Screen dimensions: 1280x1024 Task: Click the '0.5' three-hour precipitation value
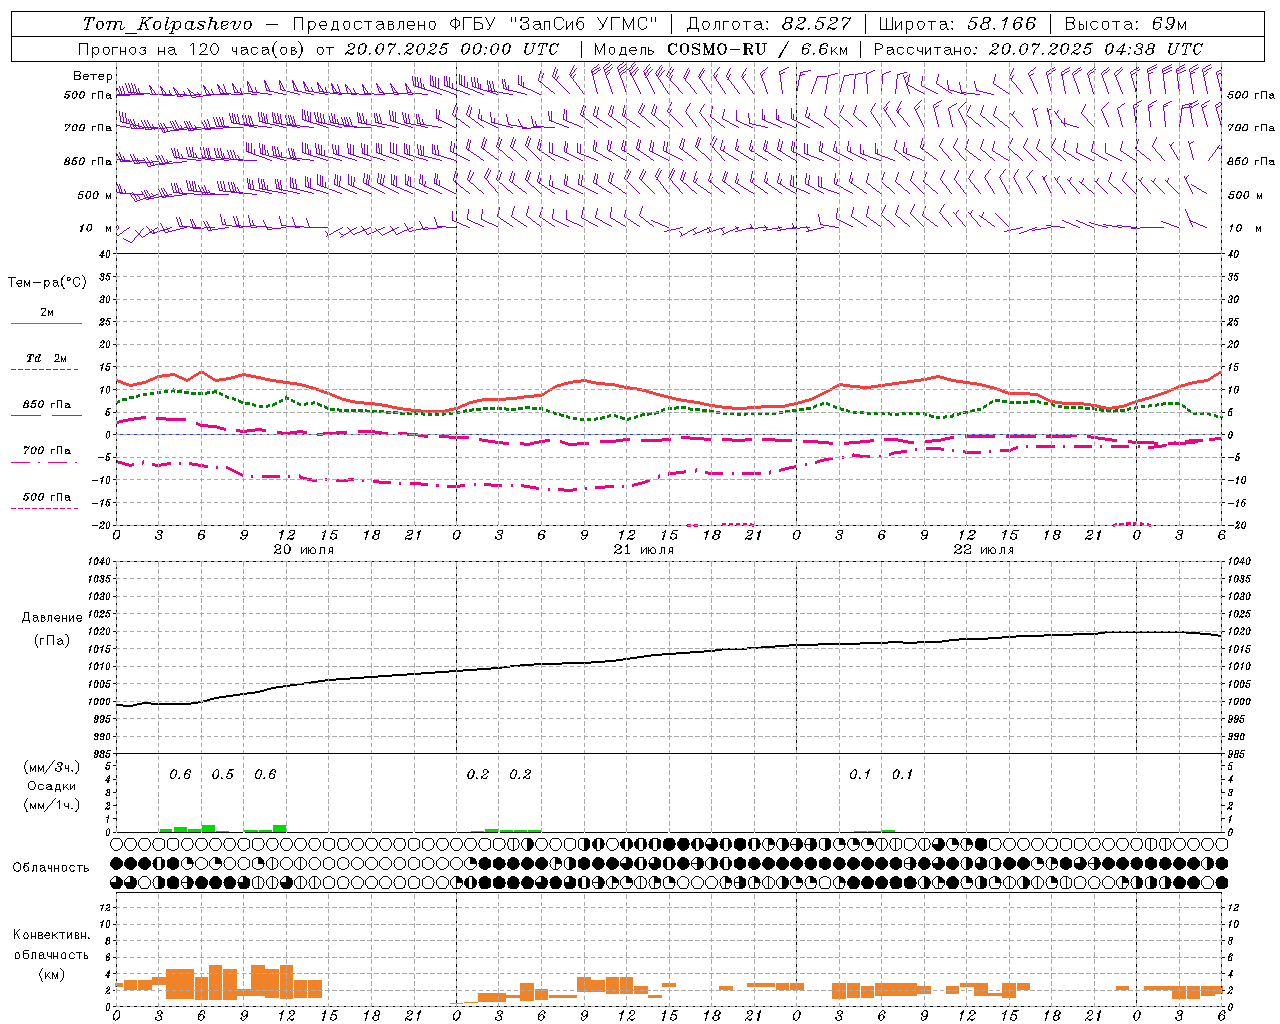(223, 775)
